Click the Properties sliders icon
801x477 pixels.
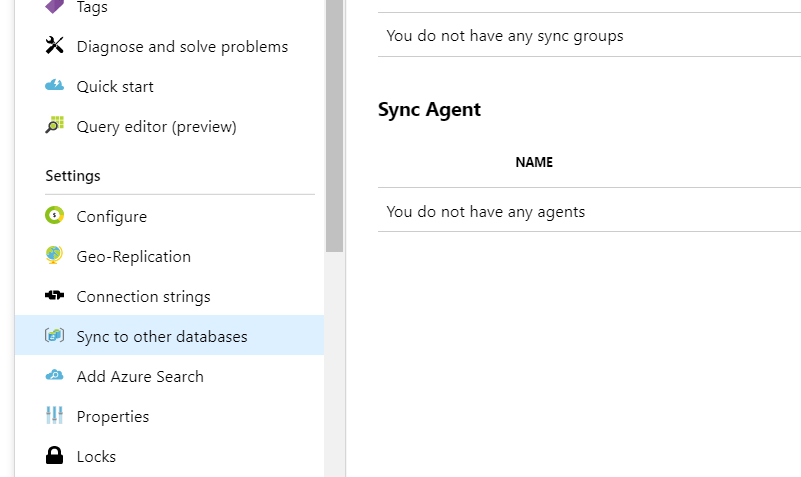coord(54,415)
